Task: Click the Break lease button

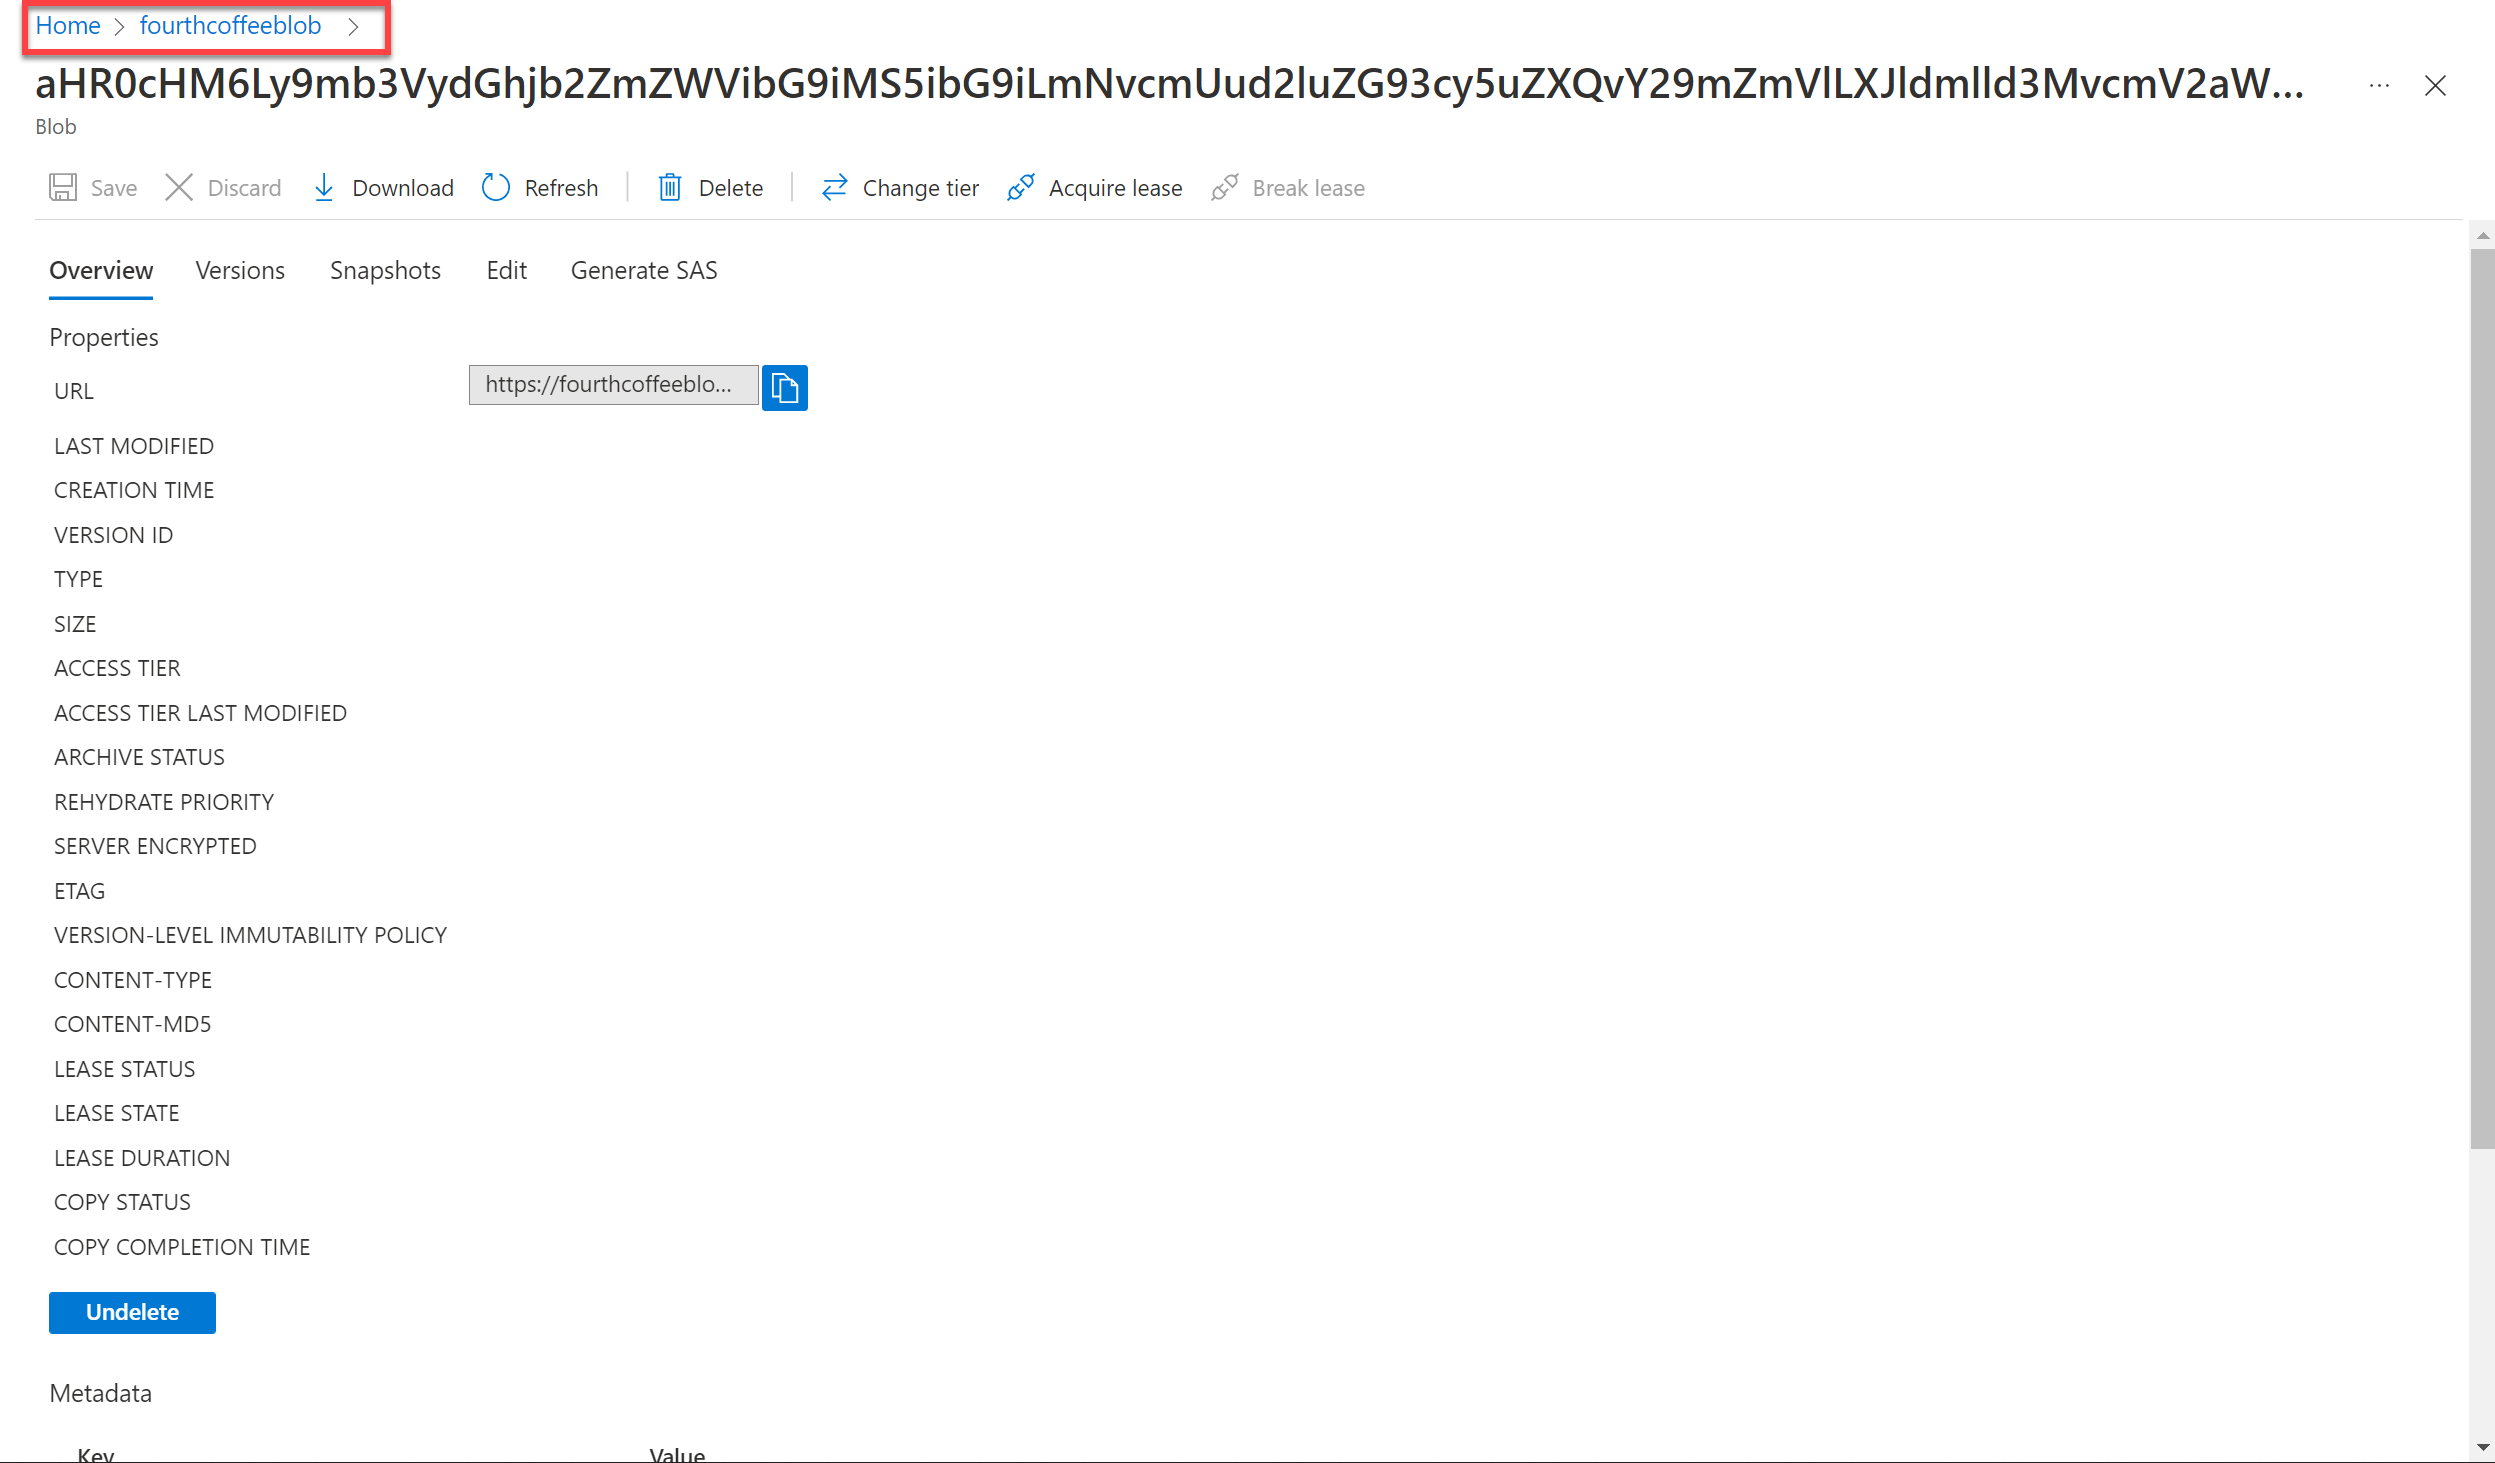Action: [1308, 188]
